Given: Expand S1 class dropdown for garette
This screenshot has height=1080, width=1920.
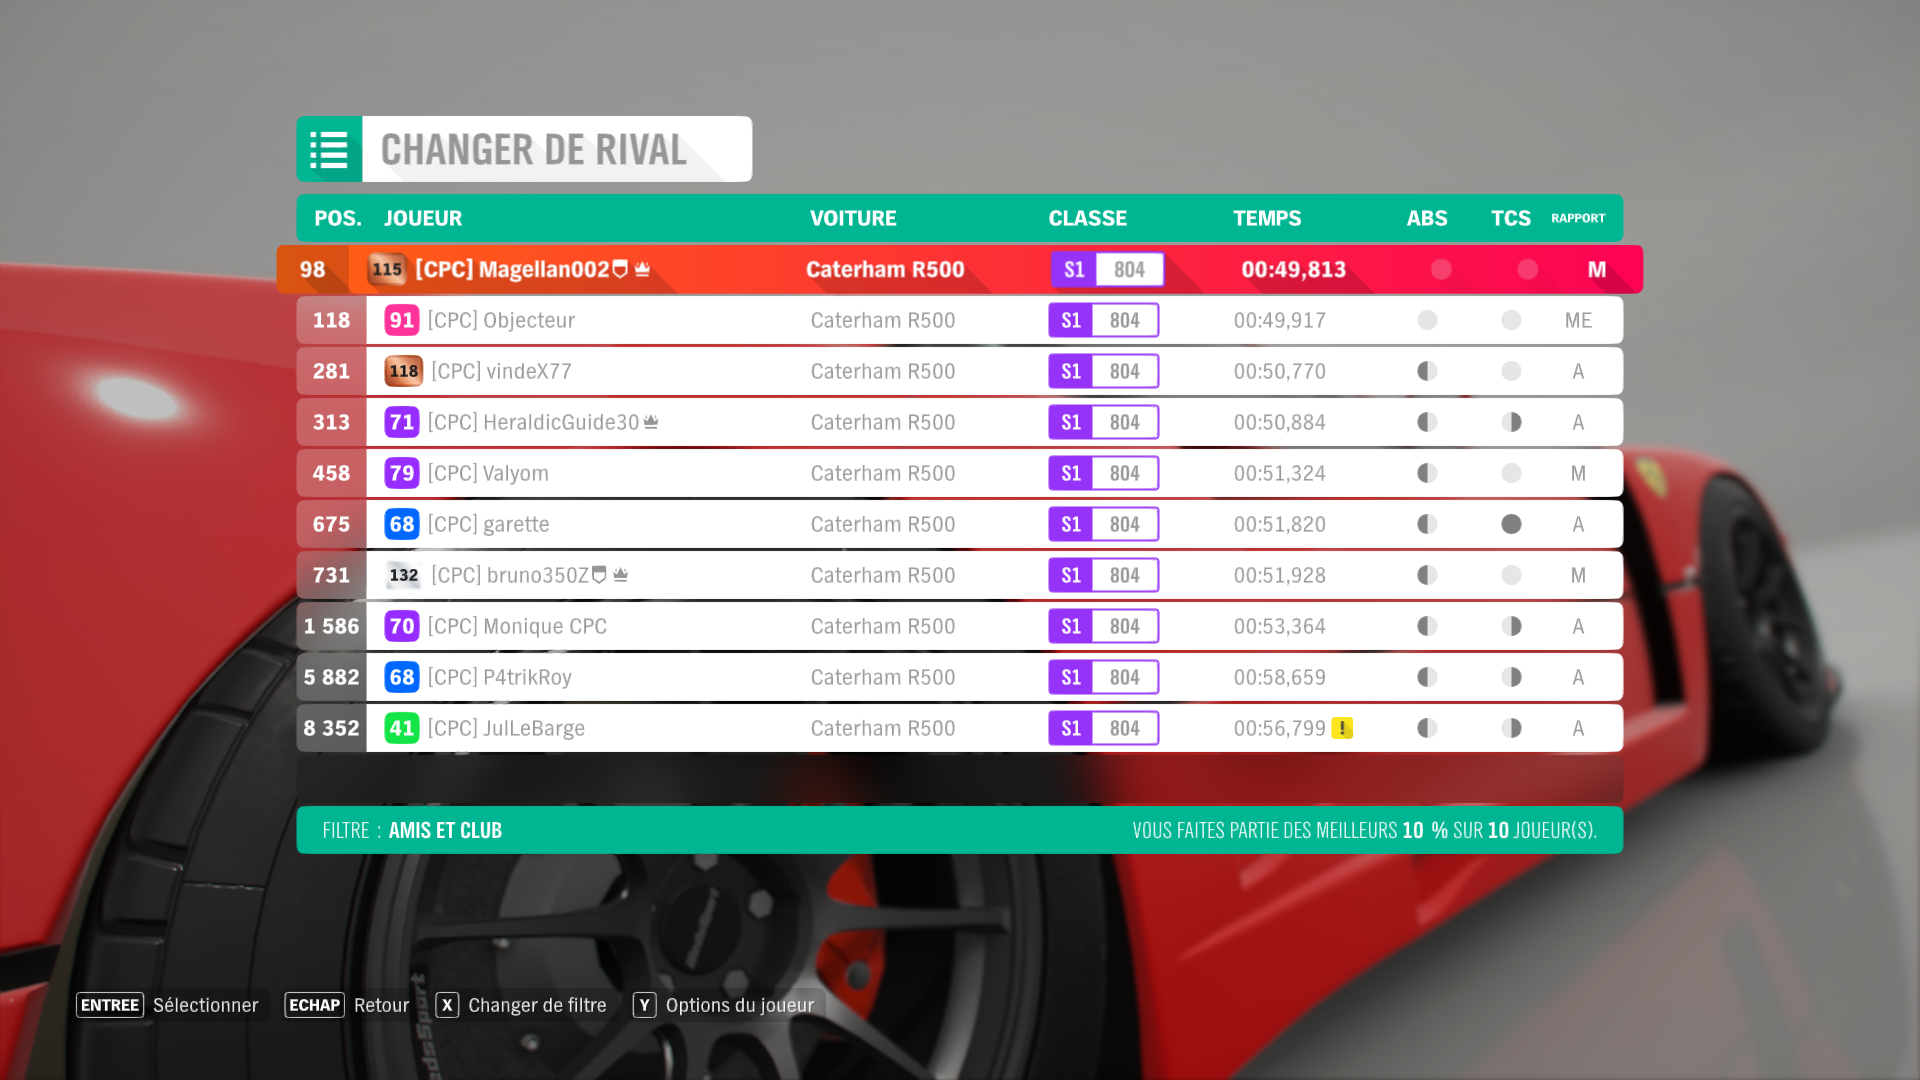Looking at the screenshot, I should click(1071, 524).
